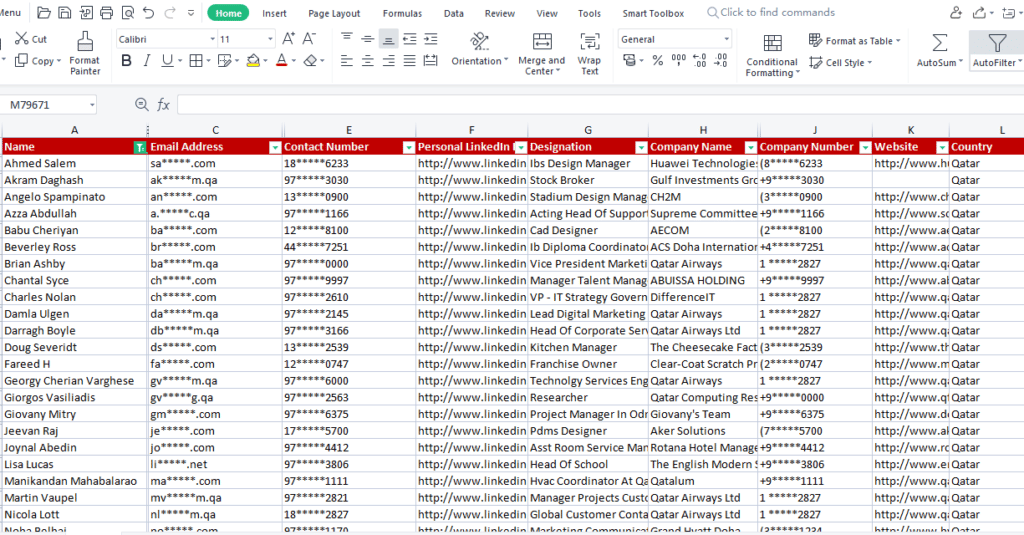Decrease font size

pos(309,39)
